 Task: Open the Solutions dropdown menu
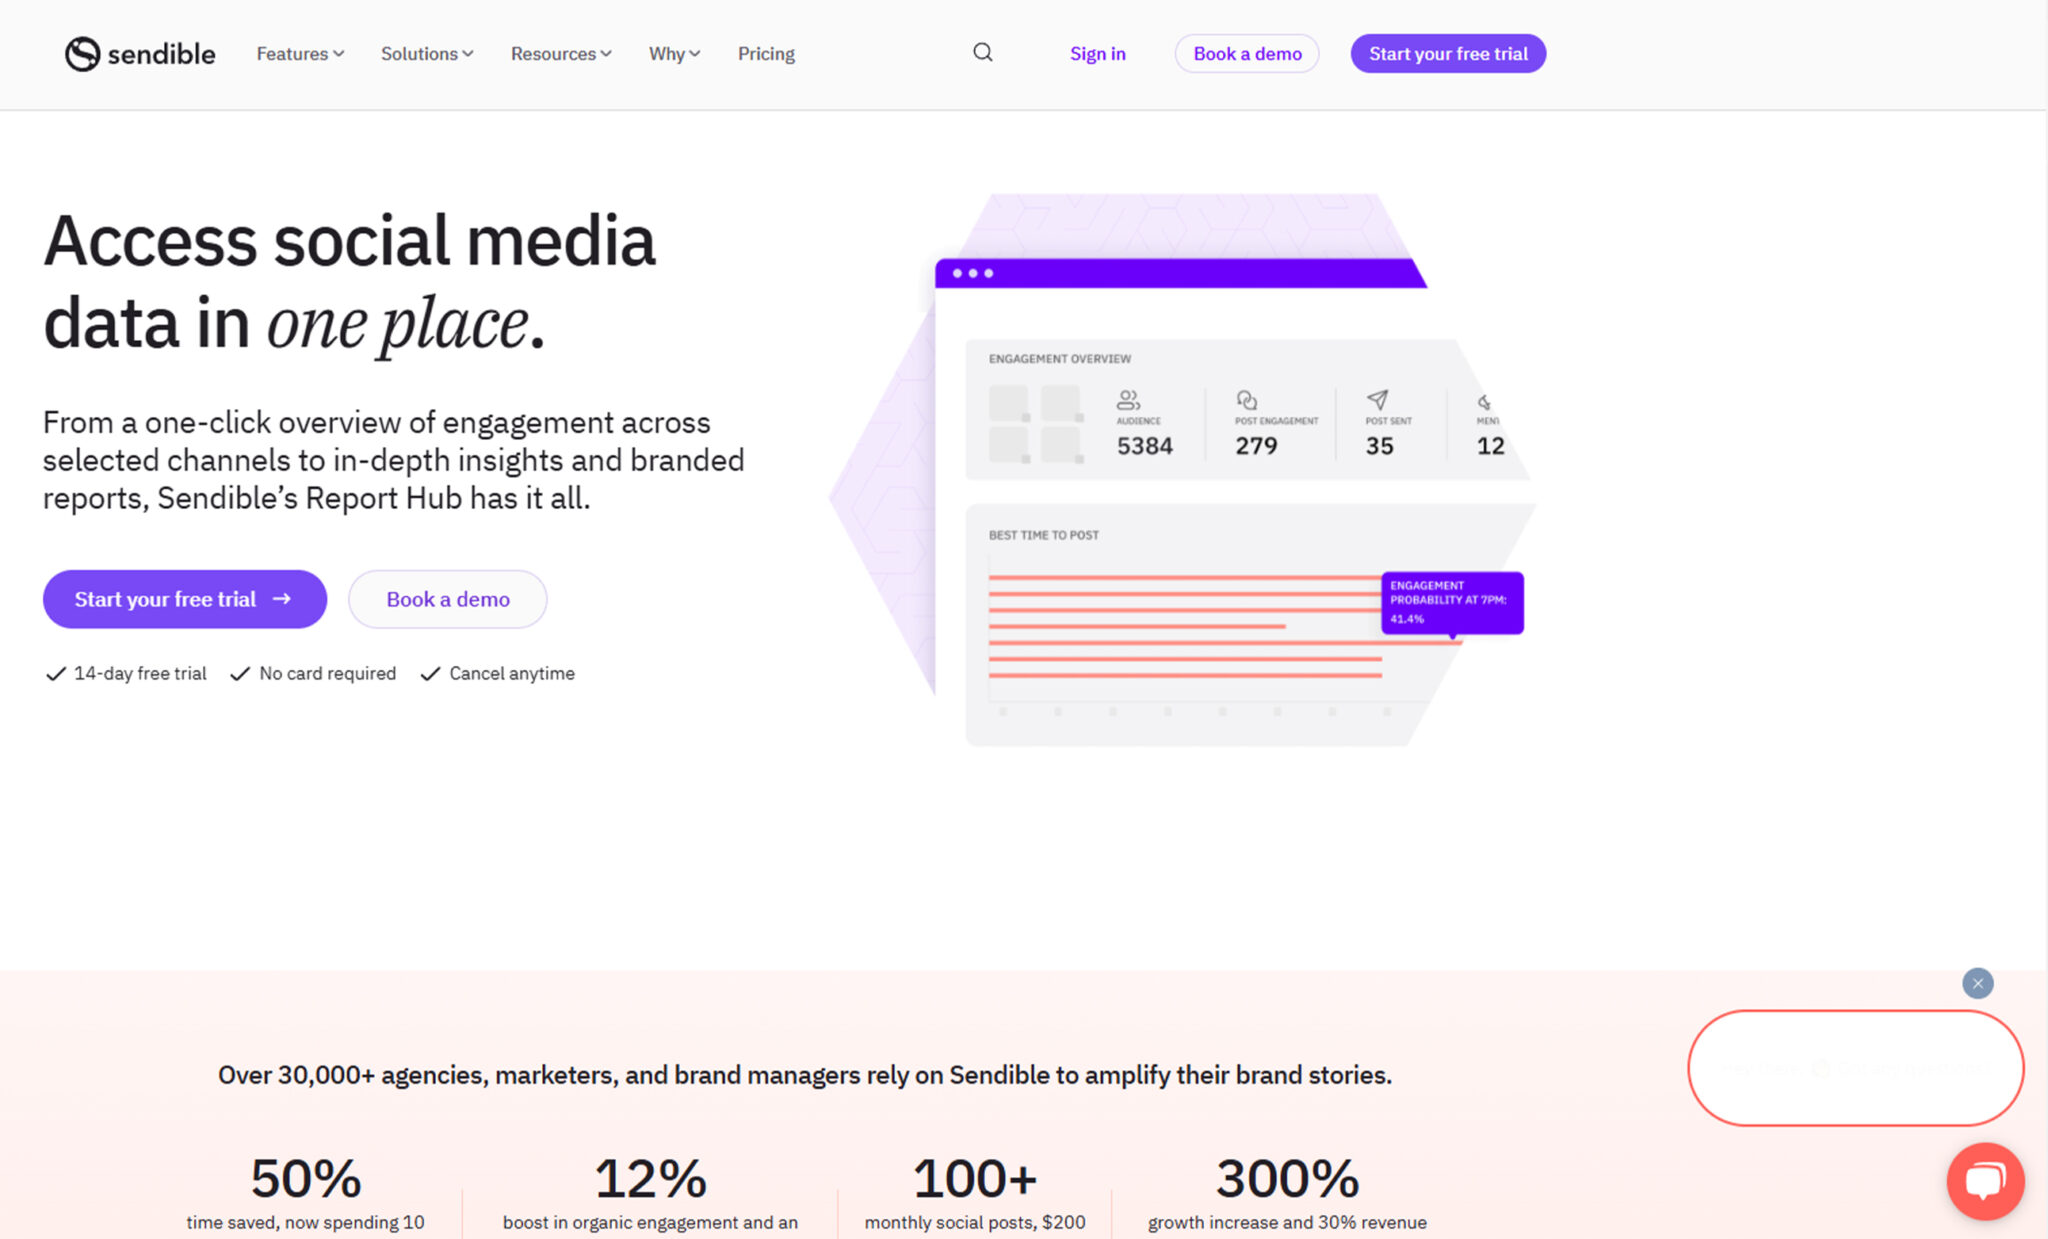(x=426, y=54)
